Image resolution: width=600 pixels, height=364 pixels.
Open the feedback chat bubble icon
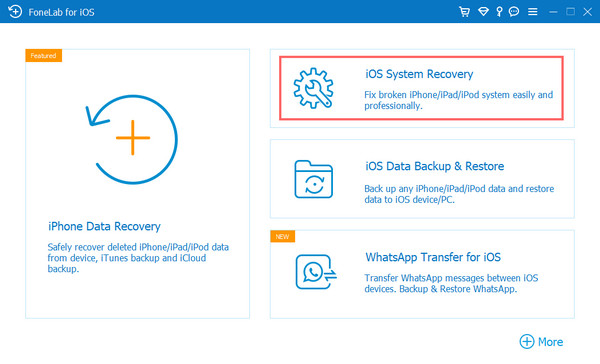(x=514, y=12)
